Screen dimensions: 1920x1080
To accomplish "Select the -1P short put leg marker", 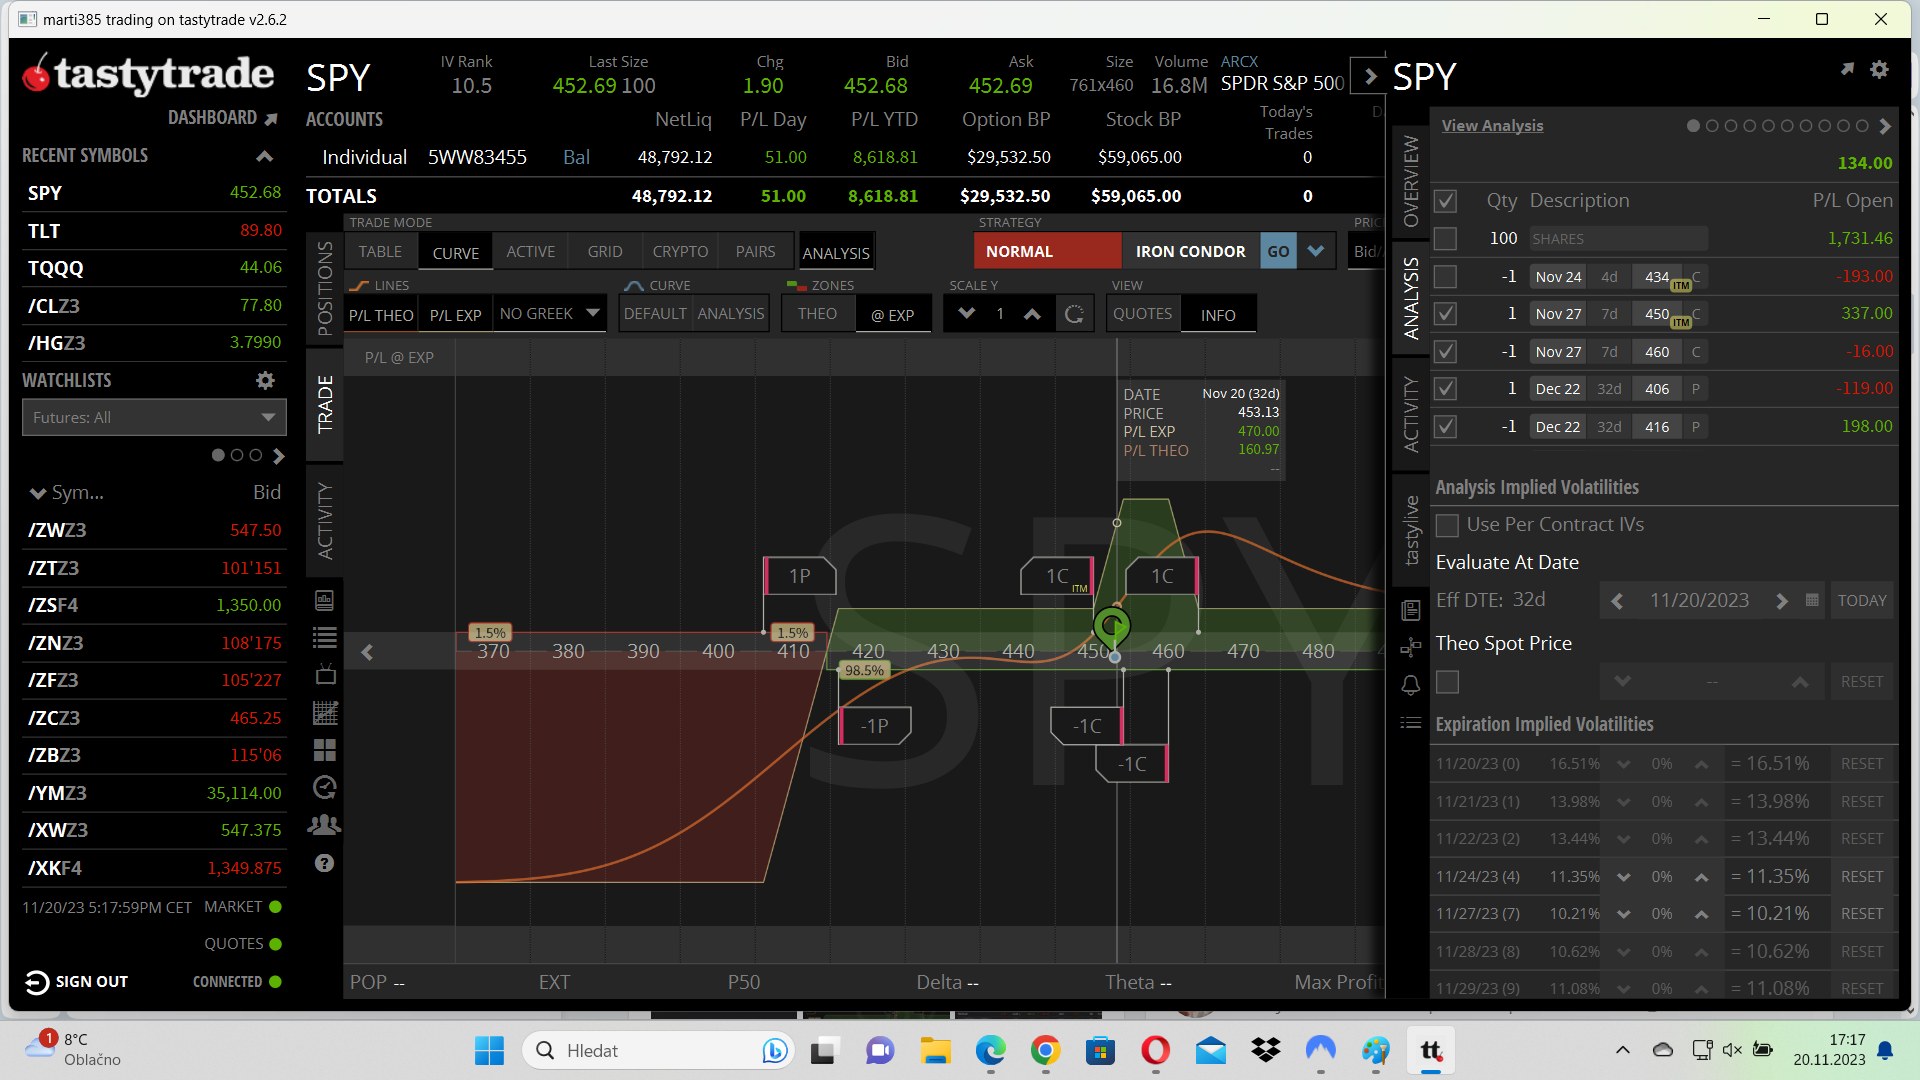I will click(875, 726).
